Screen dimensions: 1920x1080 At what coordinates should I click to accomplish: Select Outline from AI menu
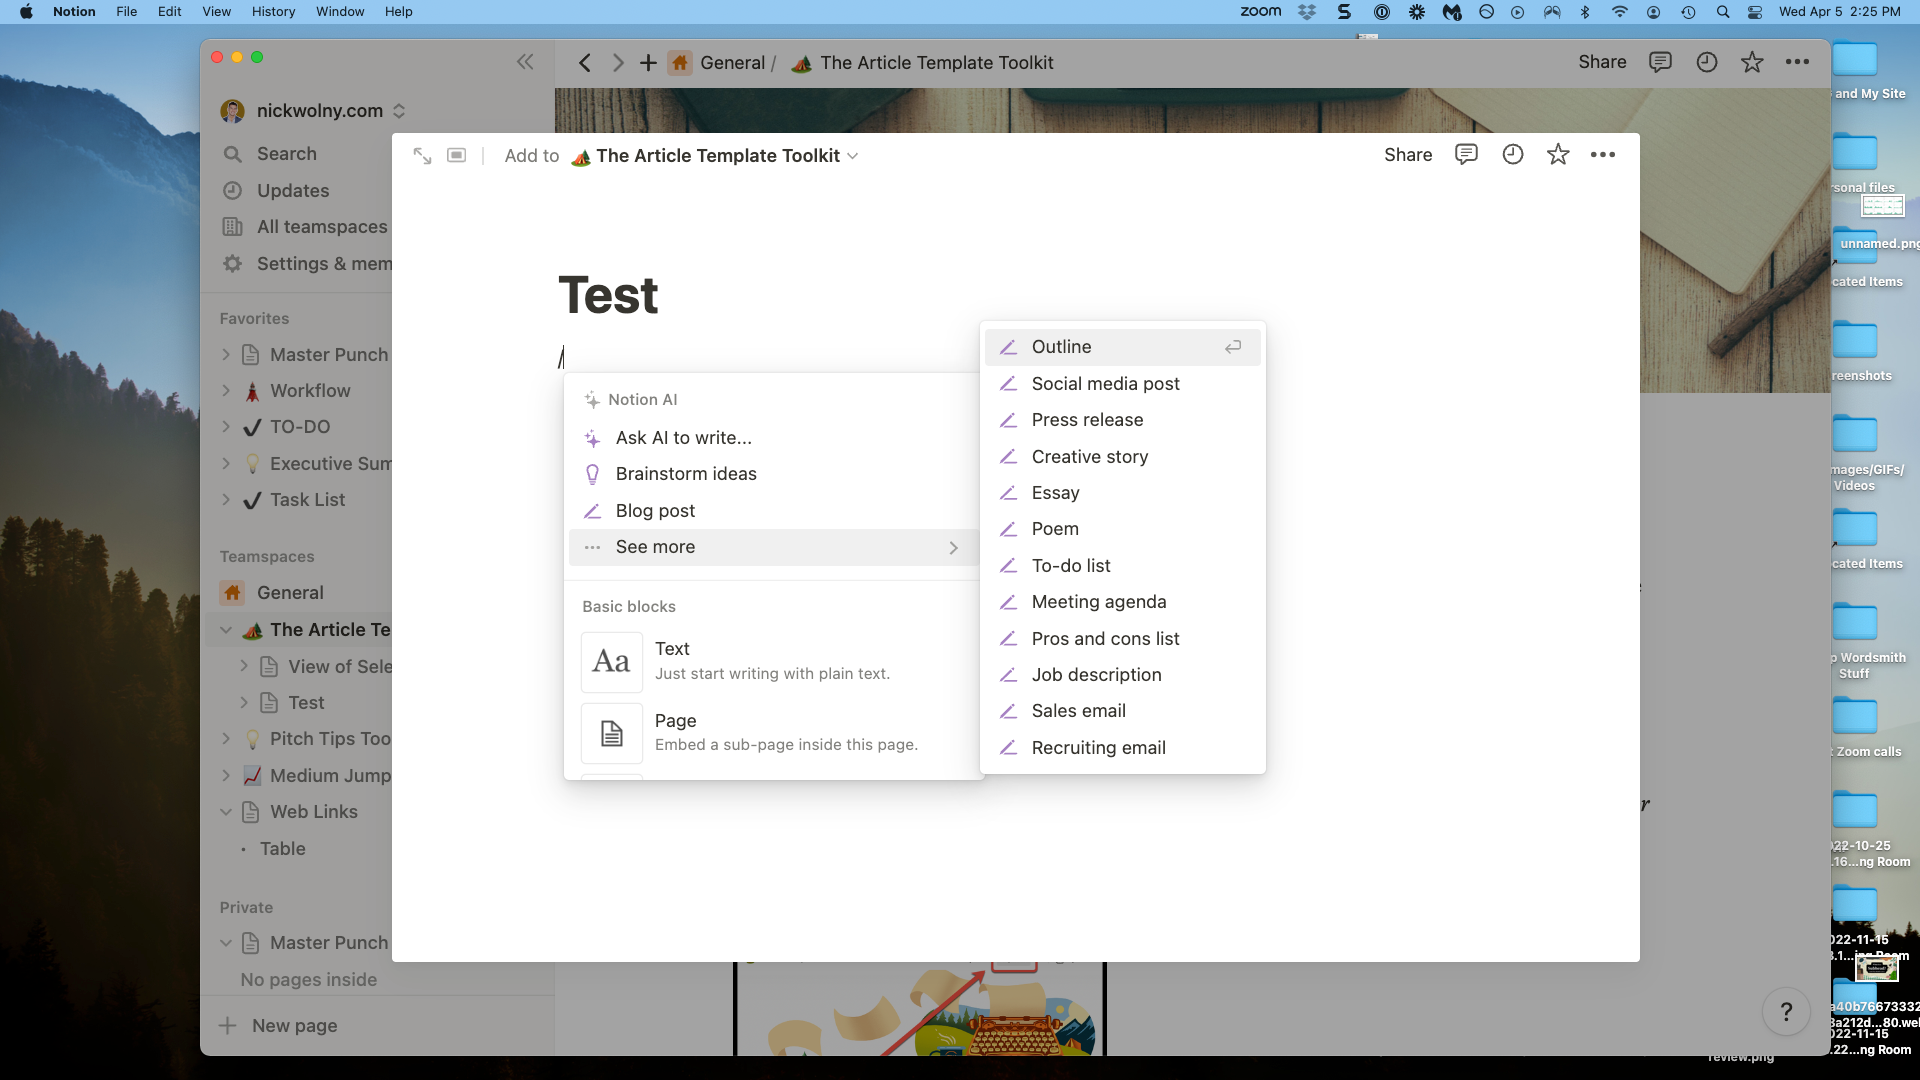(1061, 347)
